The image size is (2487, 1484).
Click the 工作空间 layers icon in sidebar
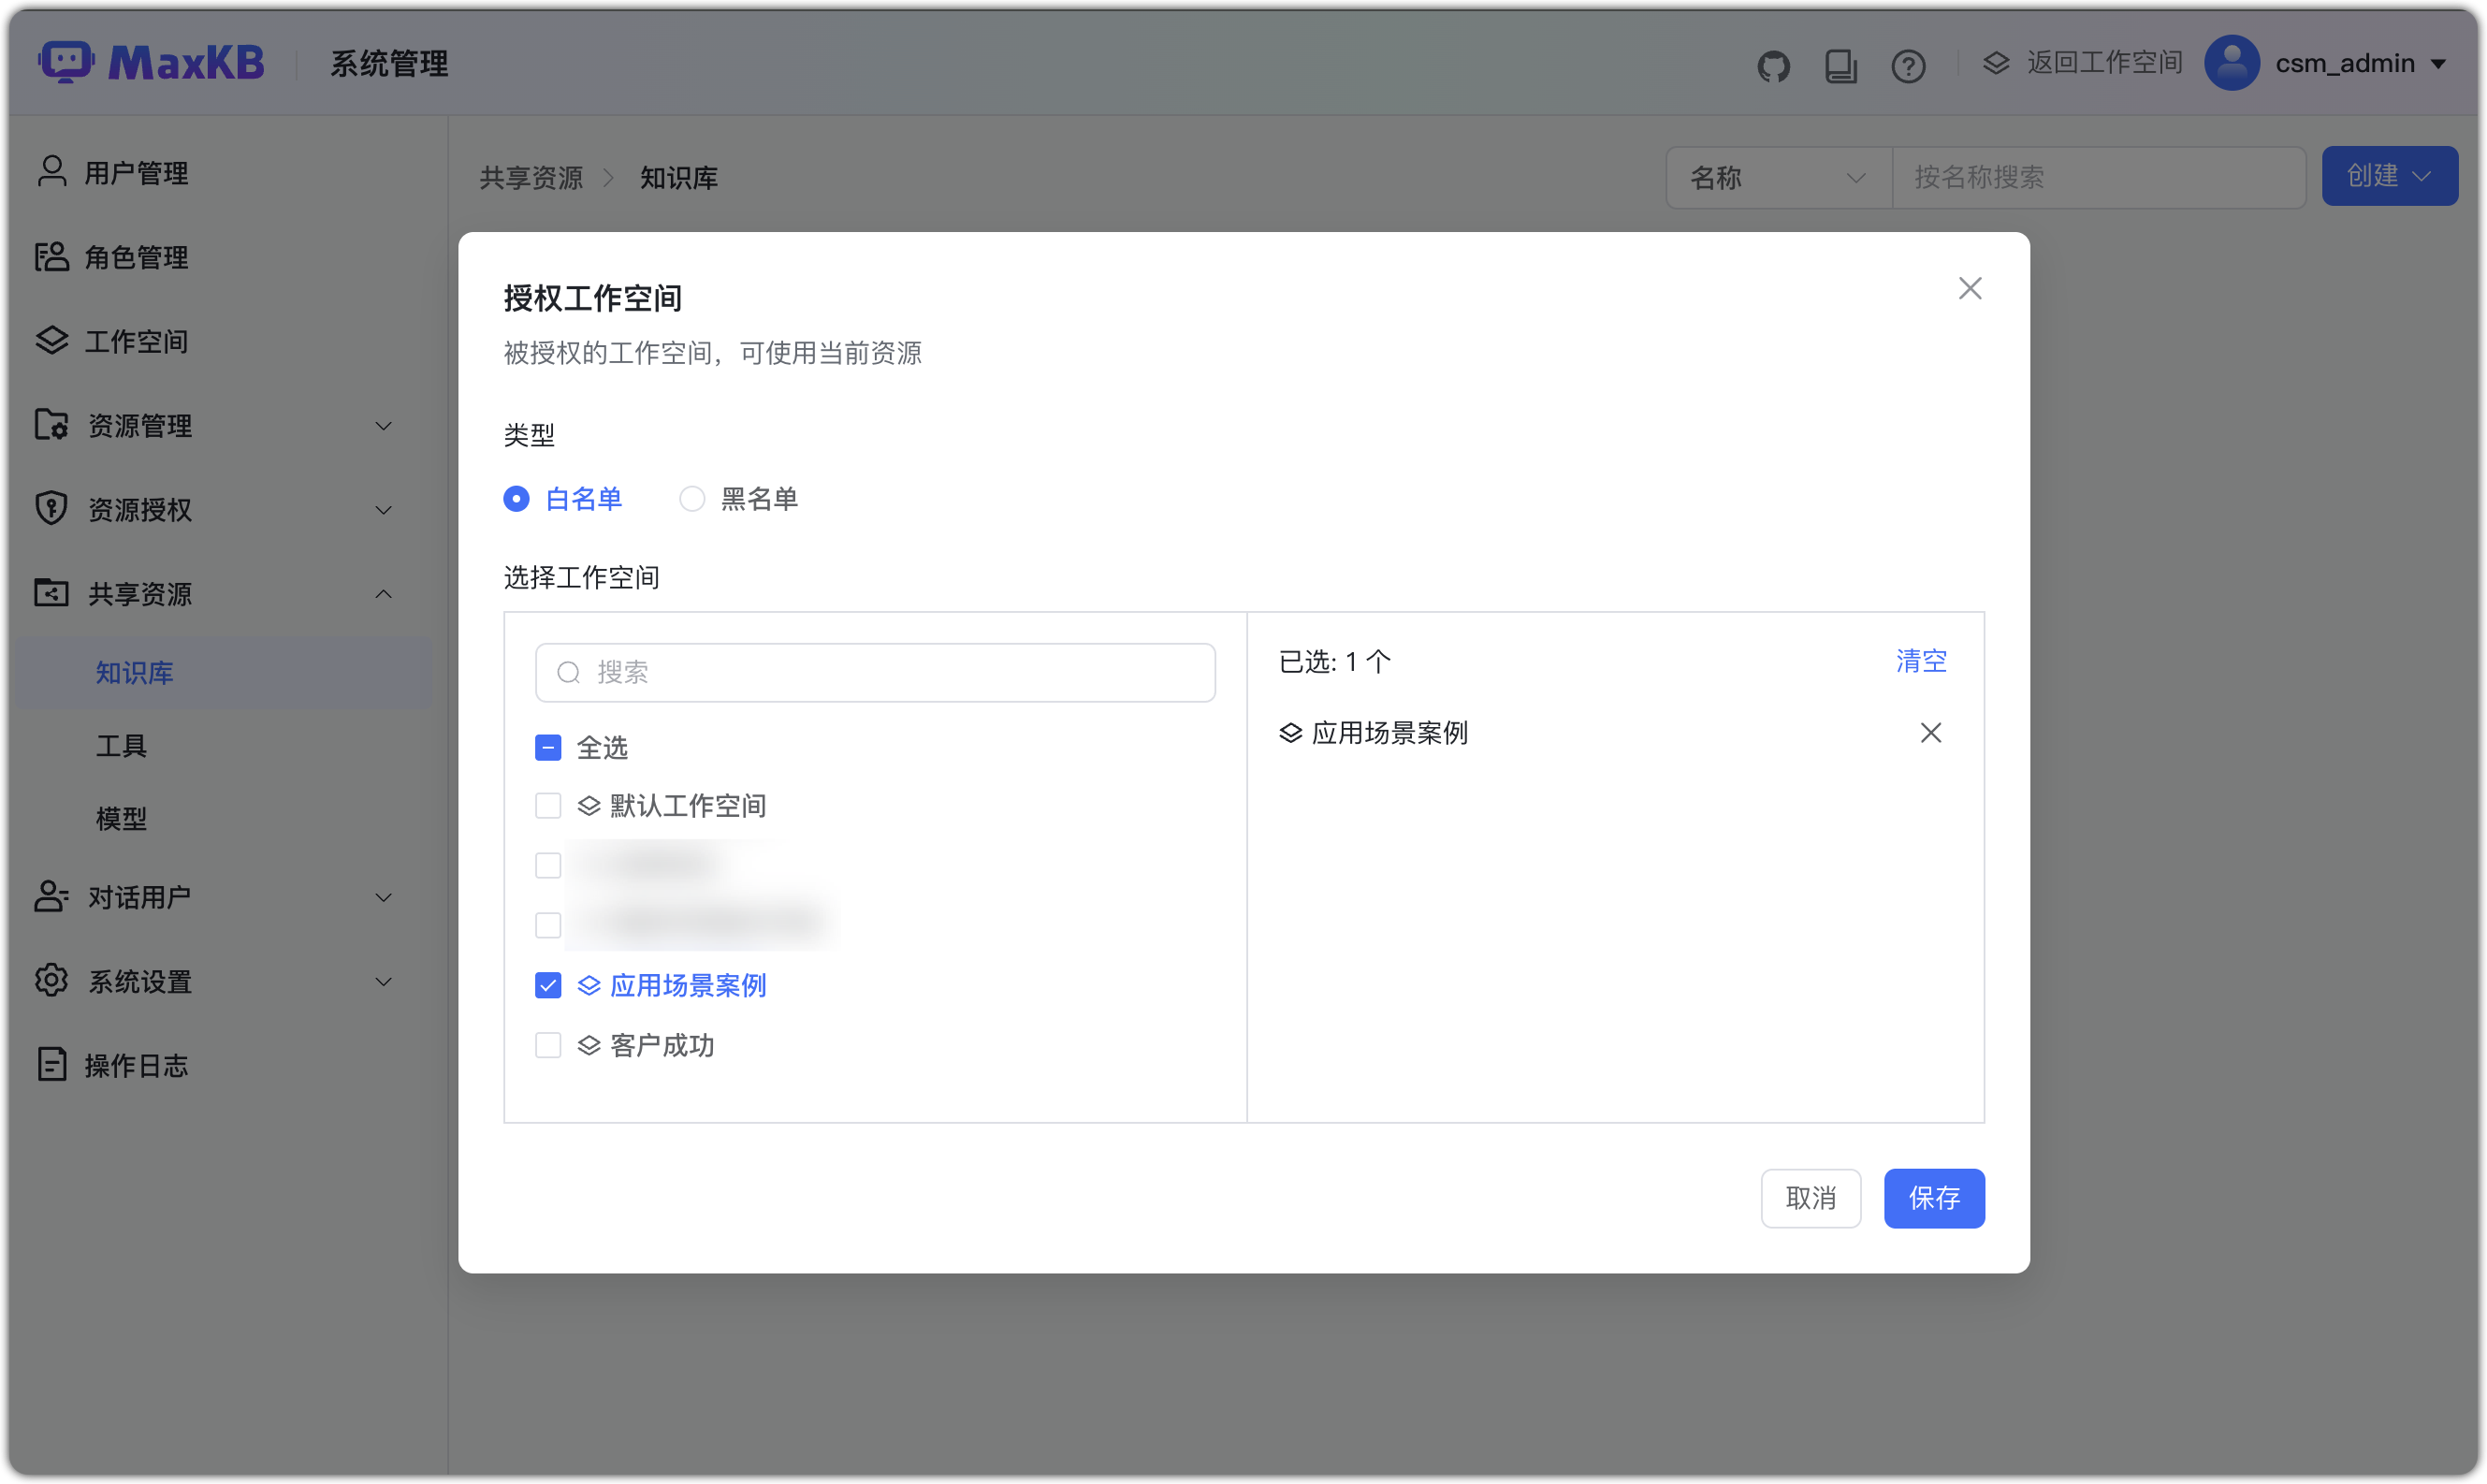point(52,341)
